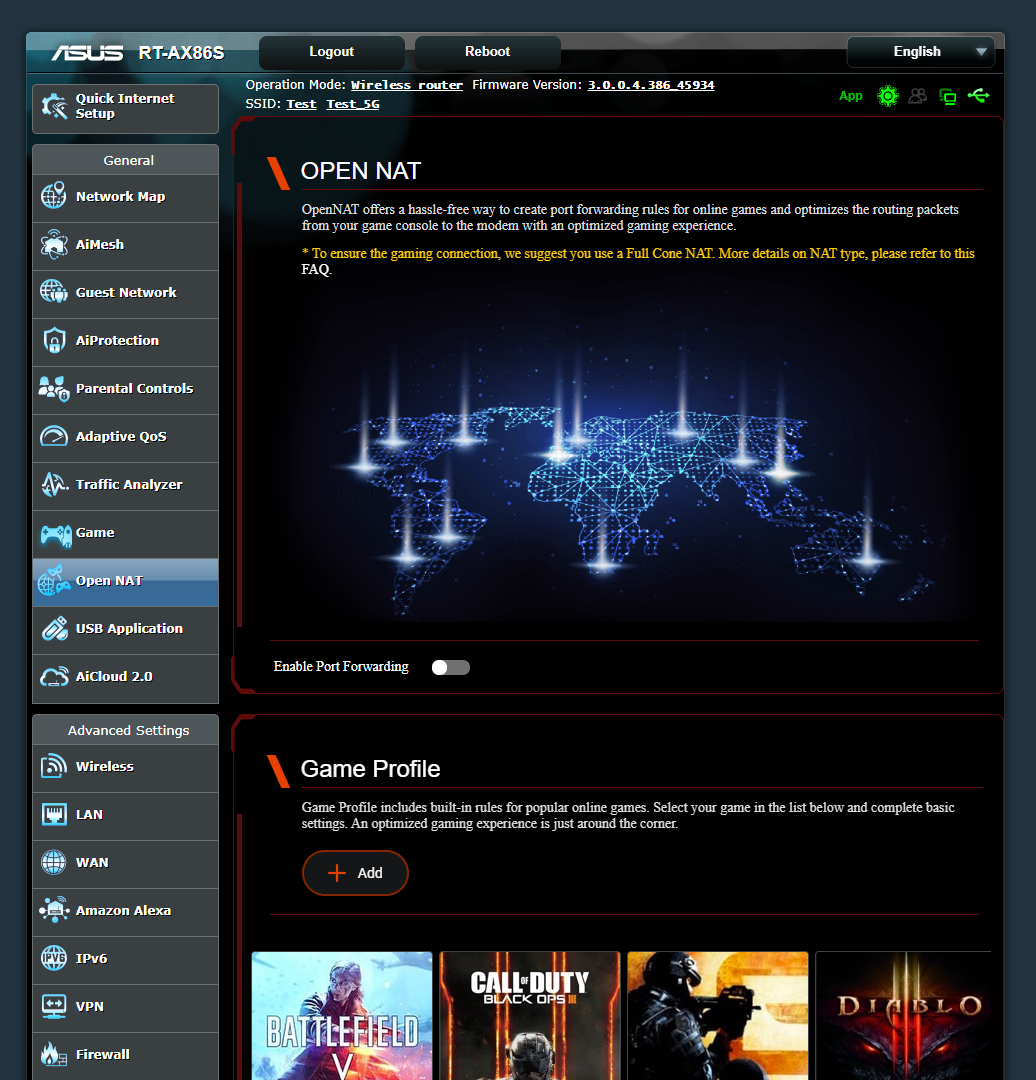Open the firmware version 3.0.0.4.386_45934 link
This screenshot has width=1036, height=1080.
click(x=650, y=84)
